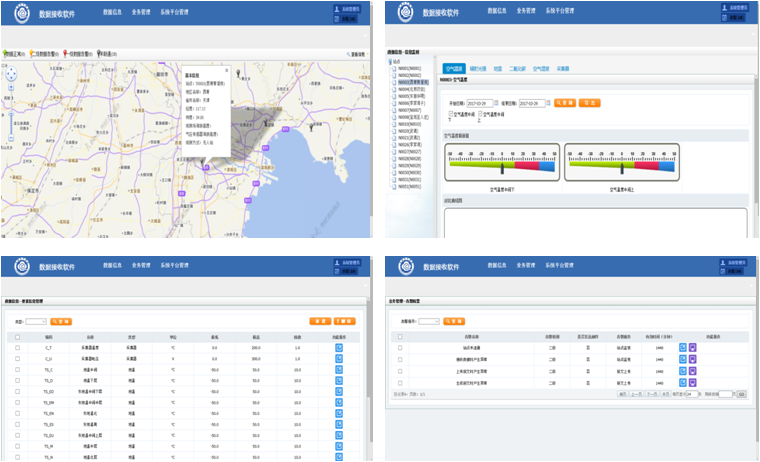
Task: Click the search button beside 类型 dropdown
Action: click(61, 321)
